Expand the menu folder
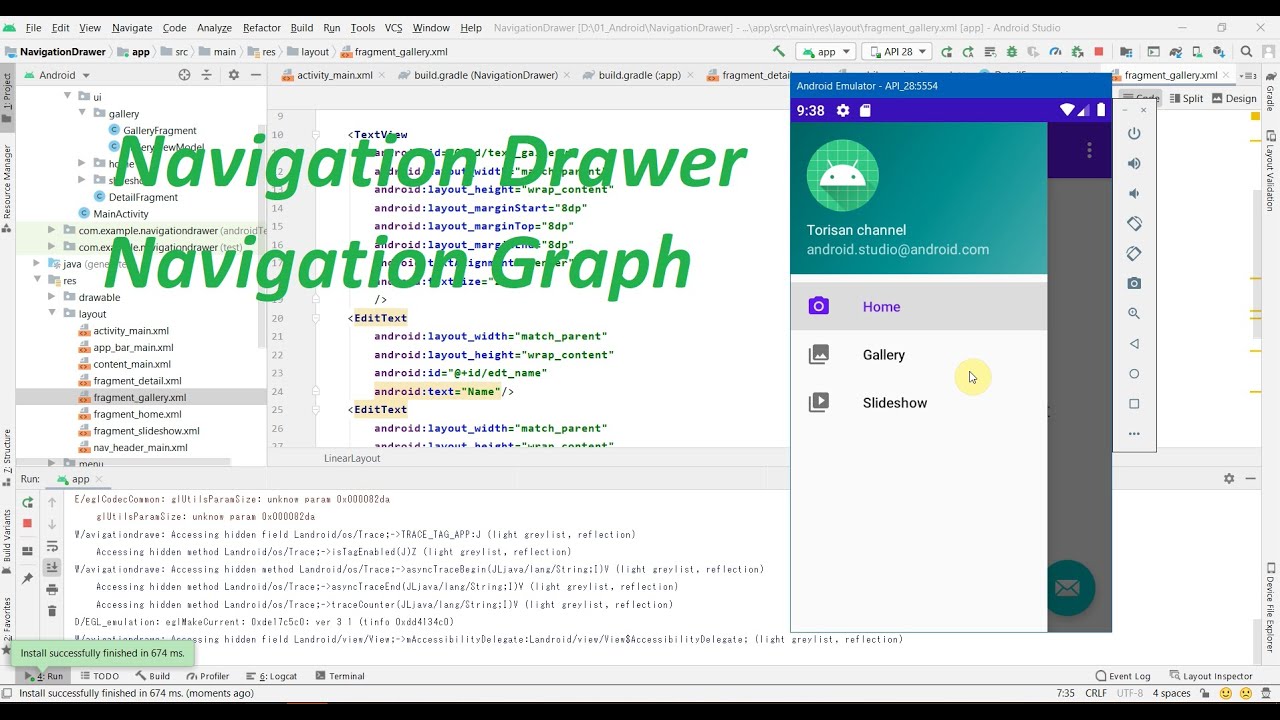The width and height of the screenshot is (1280, 720). coord(52,464)
